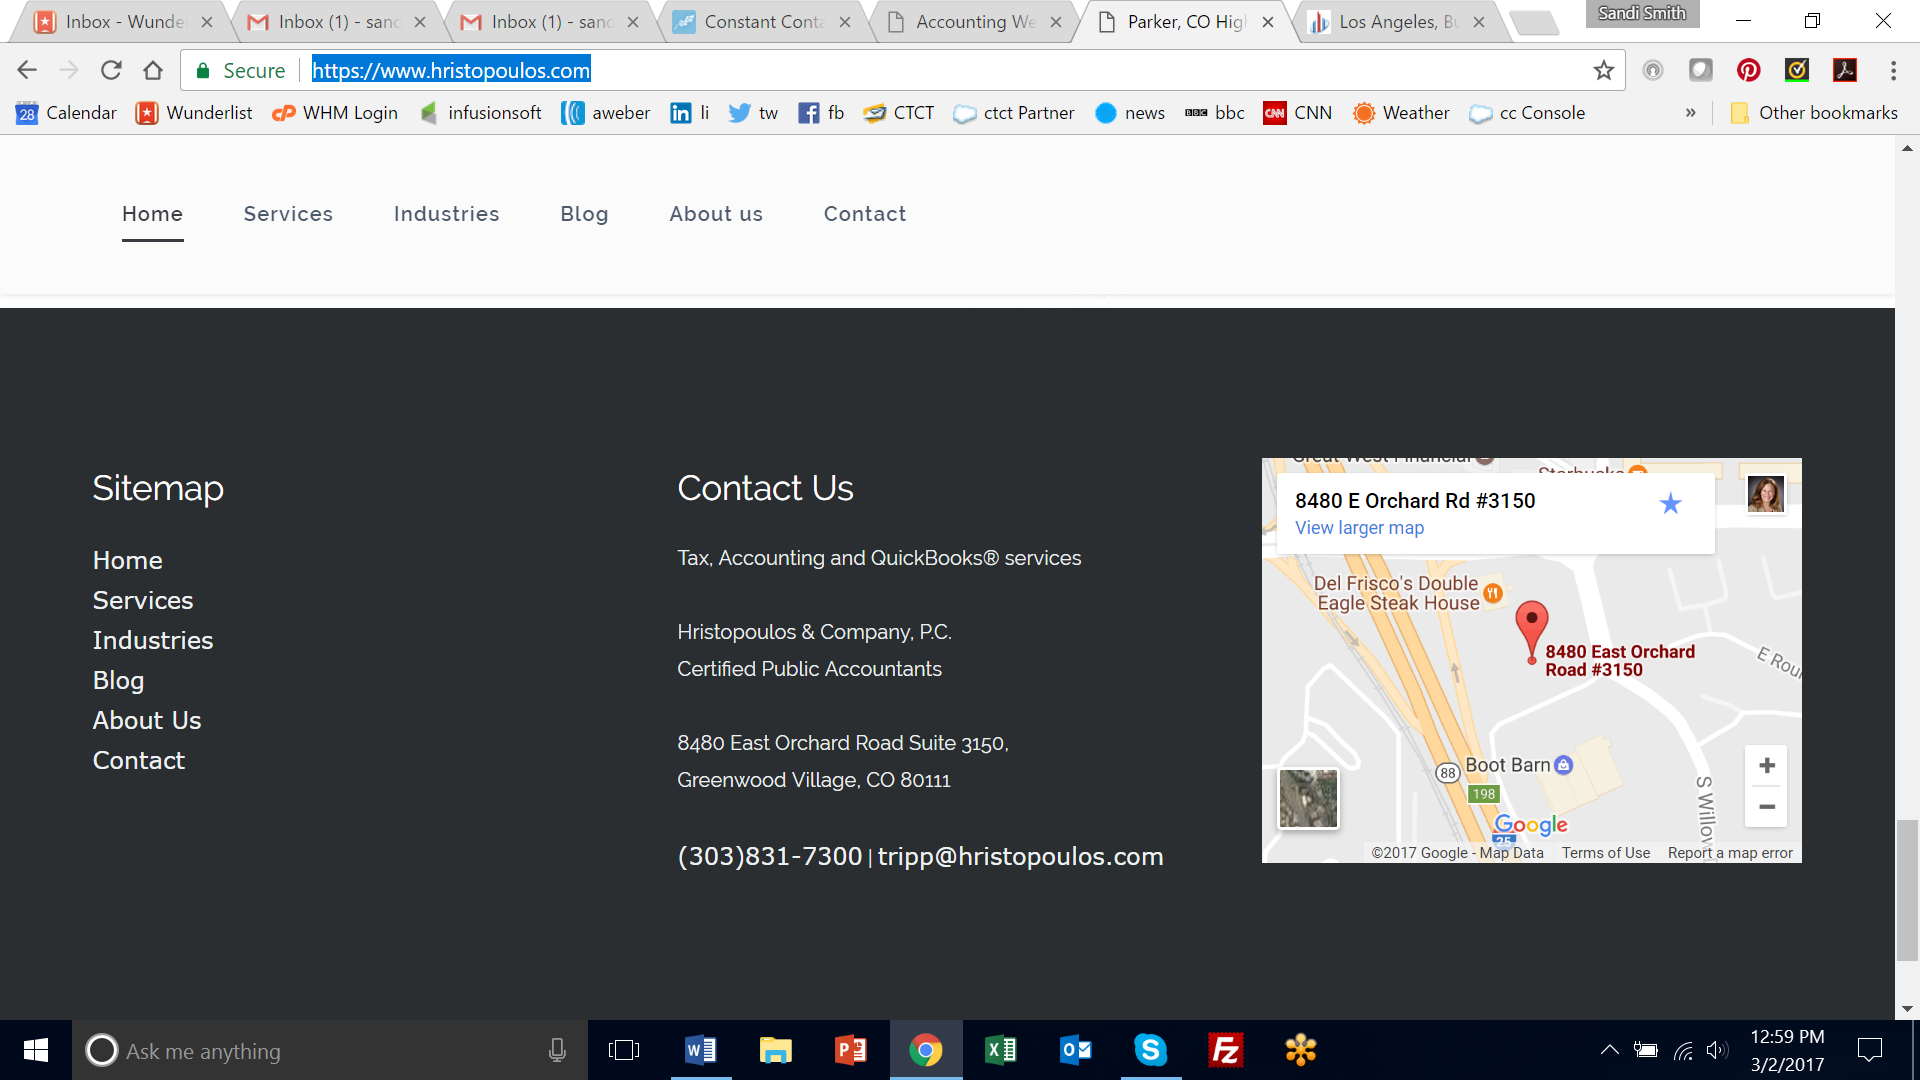Open the WHM Login bookmark
The image size is (1920, 1080).
coord(335,113)
